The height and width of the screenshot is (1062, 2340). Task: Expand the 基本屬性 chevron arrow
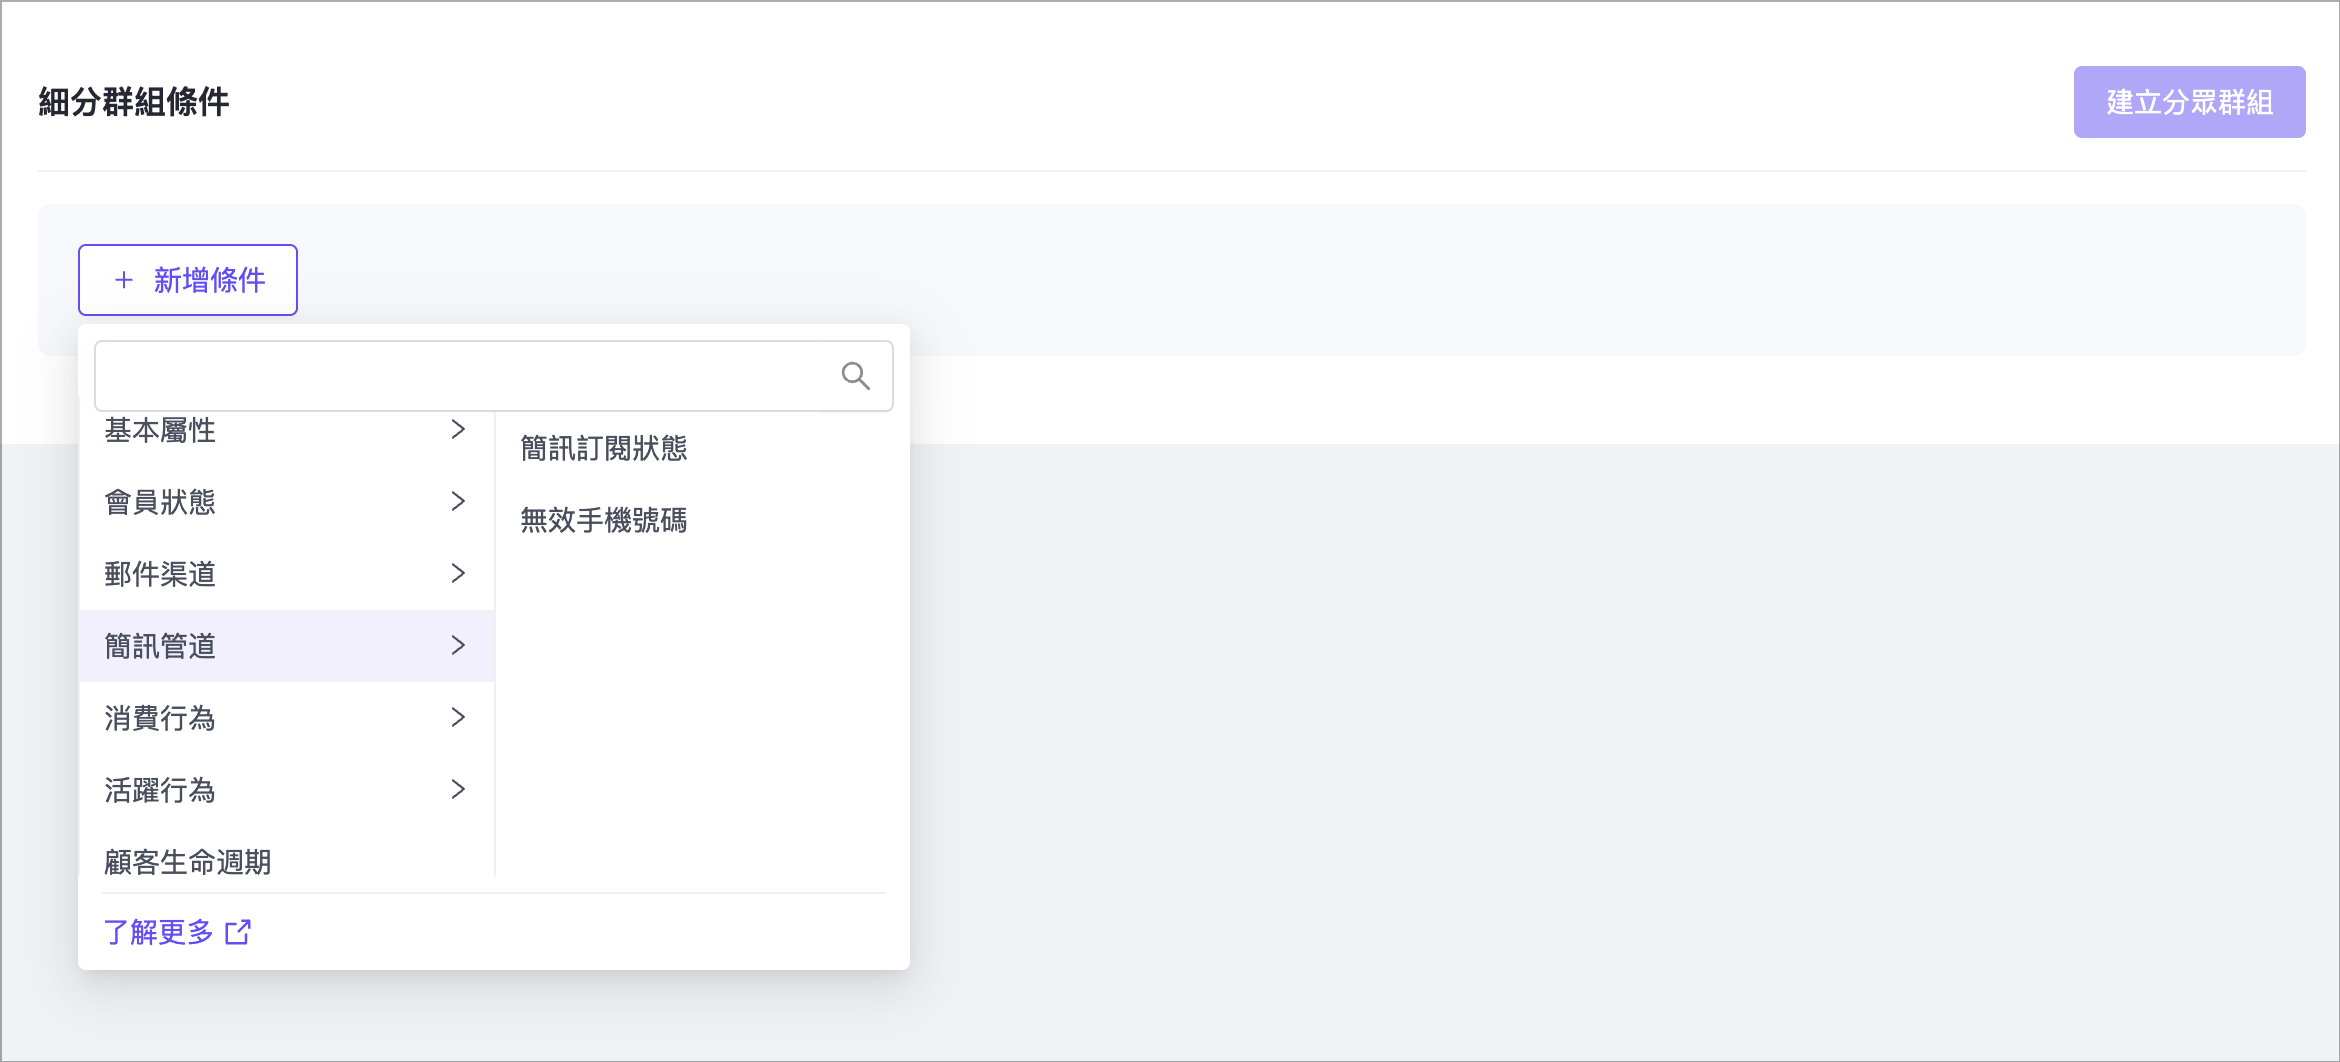(x=458, y=430)
